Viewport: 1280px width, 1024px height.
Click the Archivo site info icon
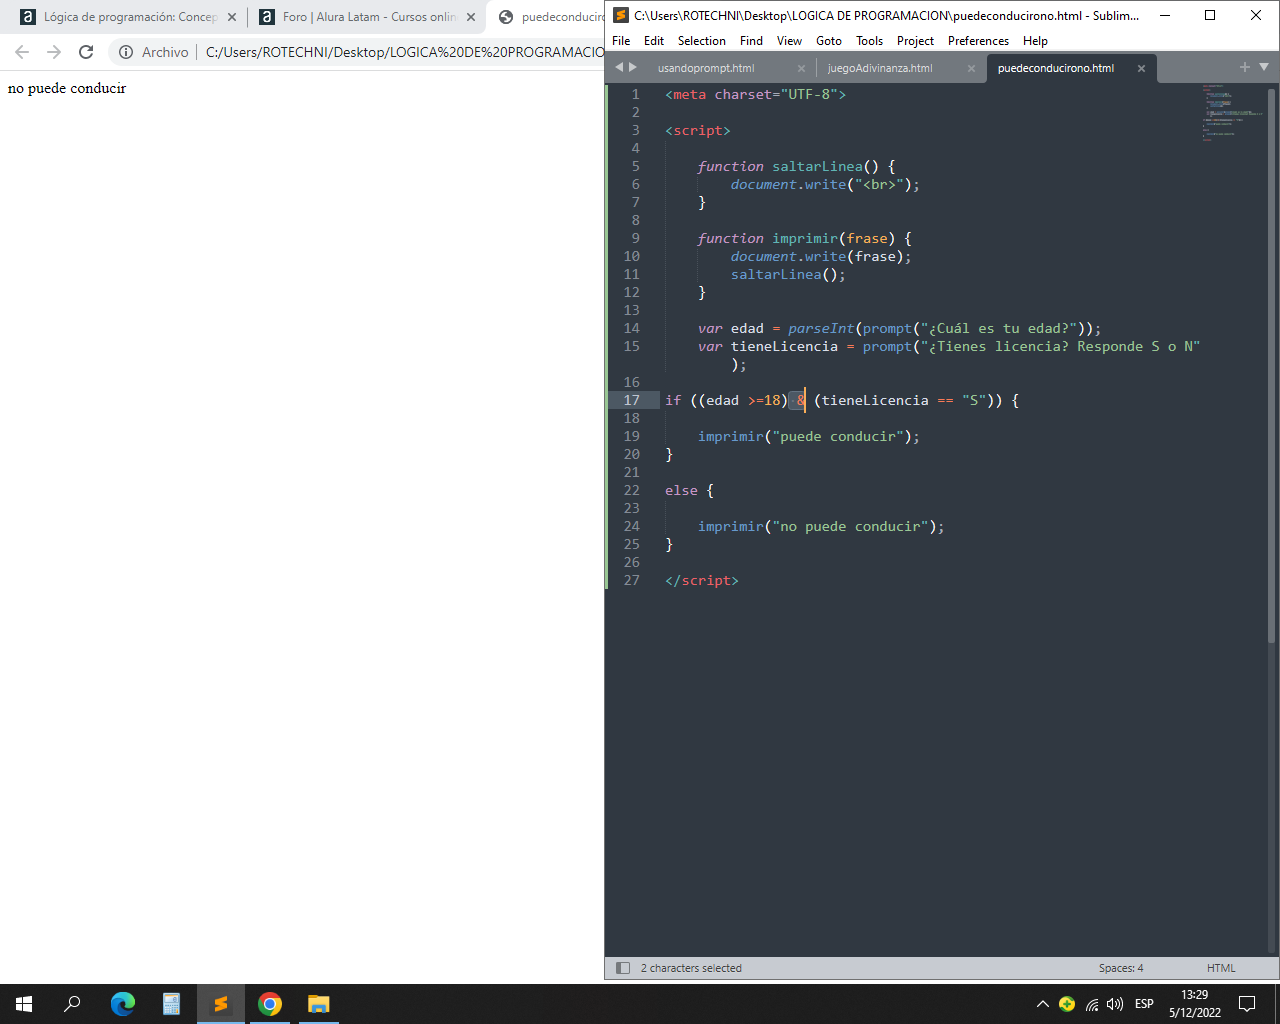[126, 52]
